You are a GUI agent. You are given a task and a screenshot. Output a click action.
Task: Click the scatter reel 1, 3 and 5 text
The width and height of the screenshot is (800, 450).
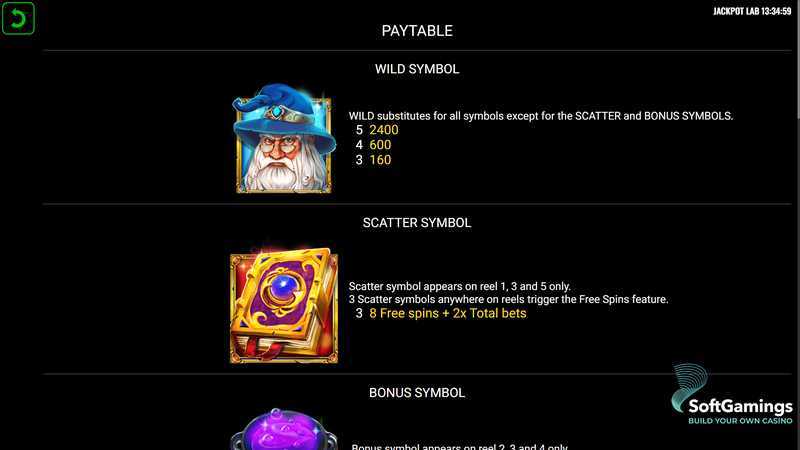pos(460,286)
